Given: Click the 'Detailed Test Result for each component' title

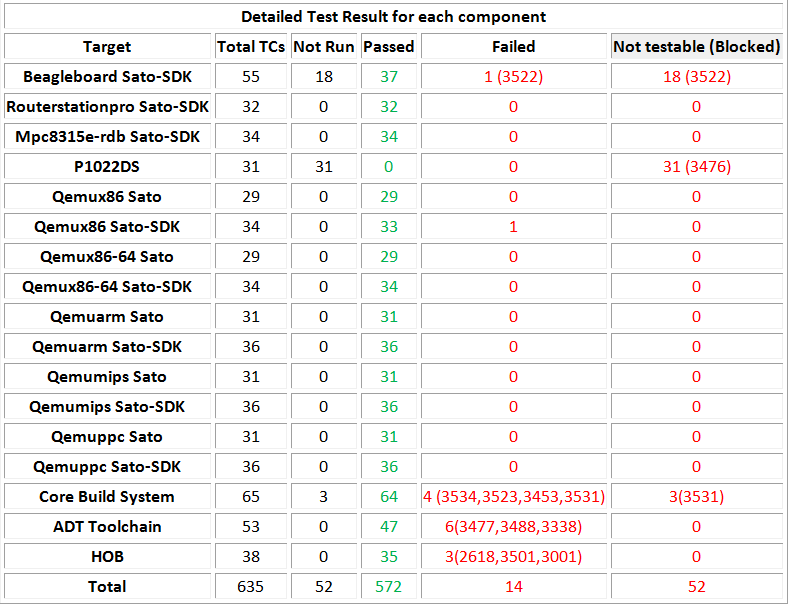Looking at the screenshot, I should click(393, 17).
